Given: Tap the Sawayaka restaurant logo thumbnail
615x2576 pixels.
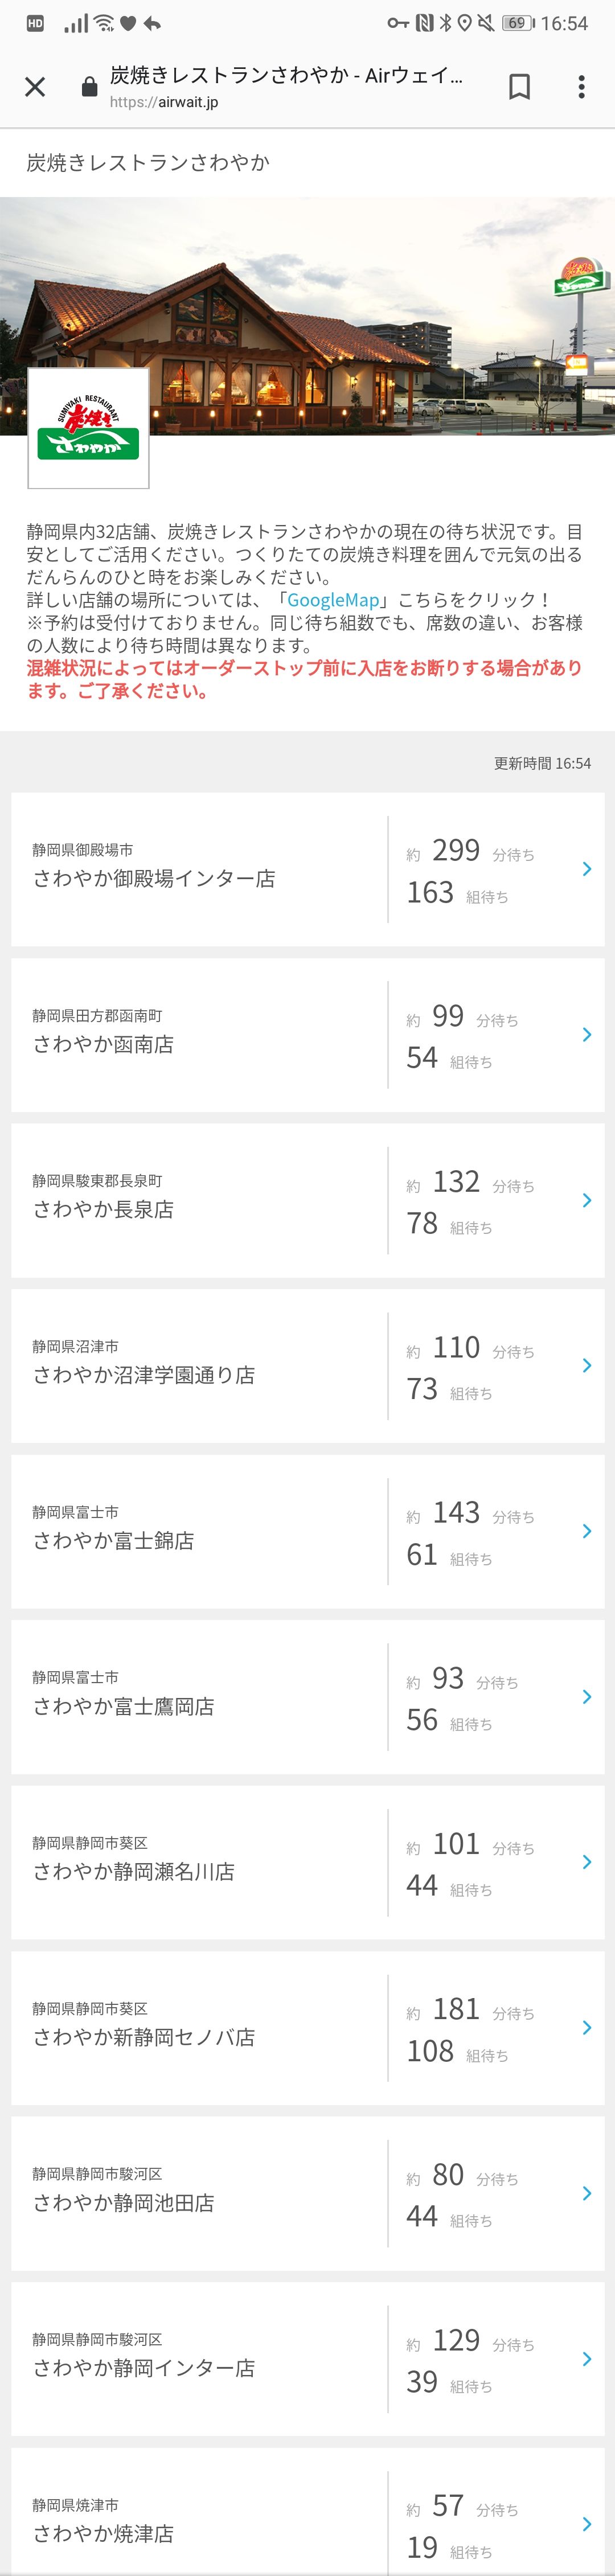Looking at the screenshot, I should pyautogui.click(x=88, y=428).
